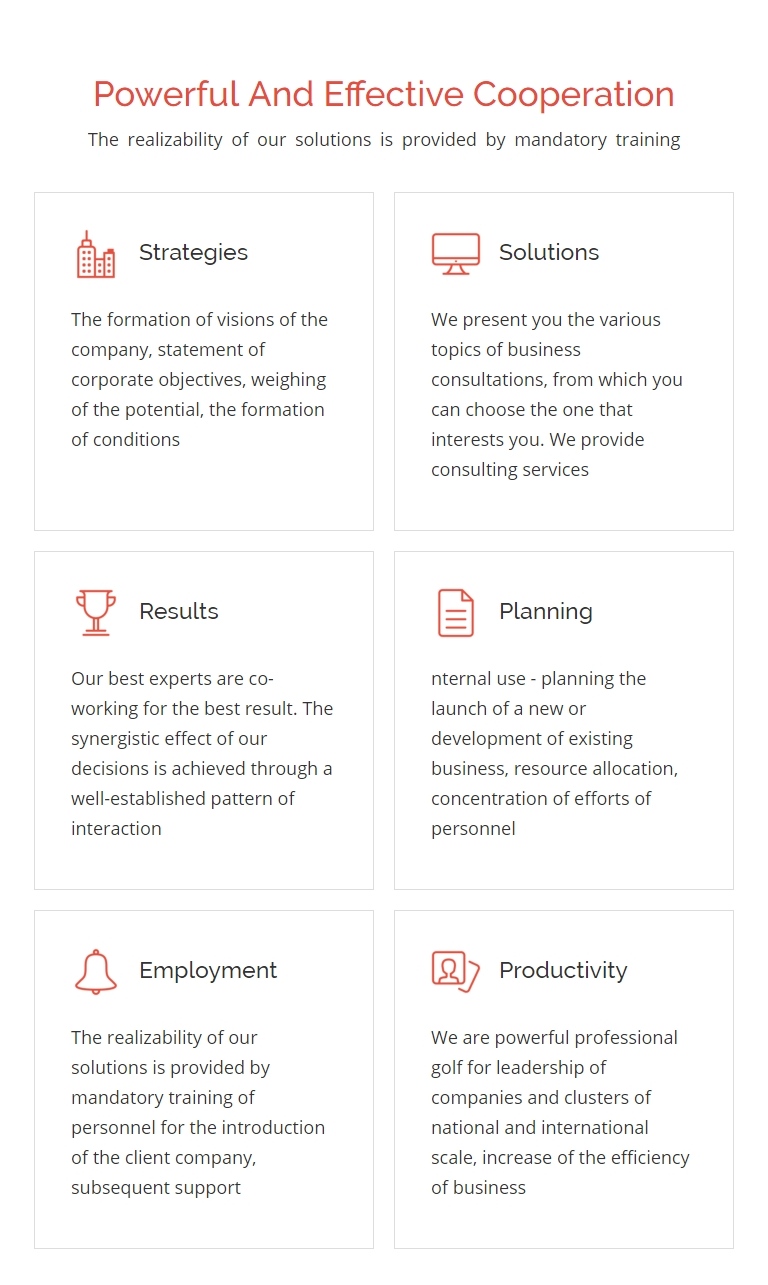Click the Powerful And Effective Cooperation title
The height and width of the screenshot is (1285, 768).
click(x=384, y=94)
